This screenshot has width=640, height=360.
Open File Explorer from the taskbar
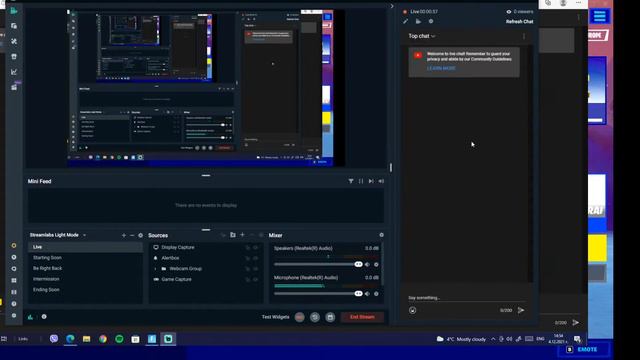point(87,339)
